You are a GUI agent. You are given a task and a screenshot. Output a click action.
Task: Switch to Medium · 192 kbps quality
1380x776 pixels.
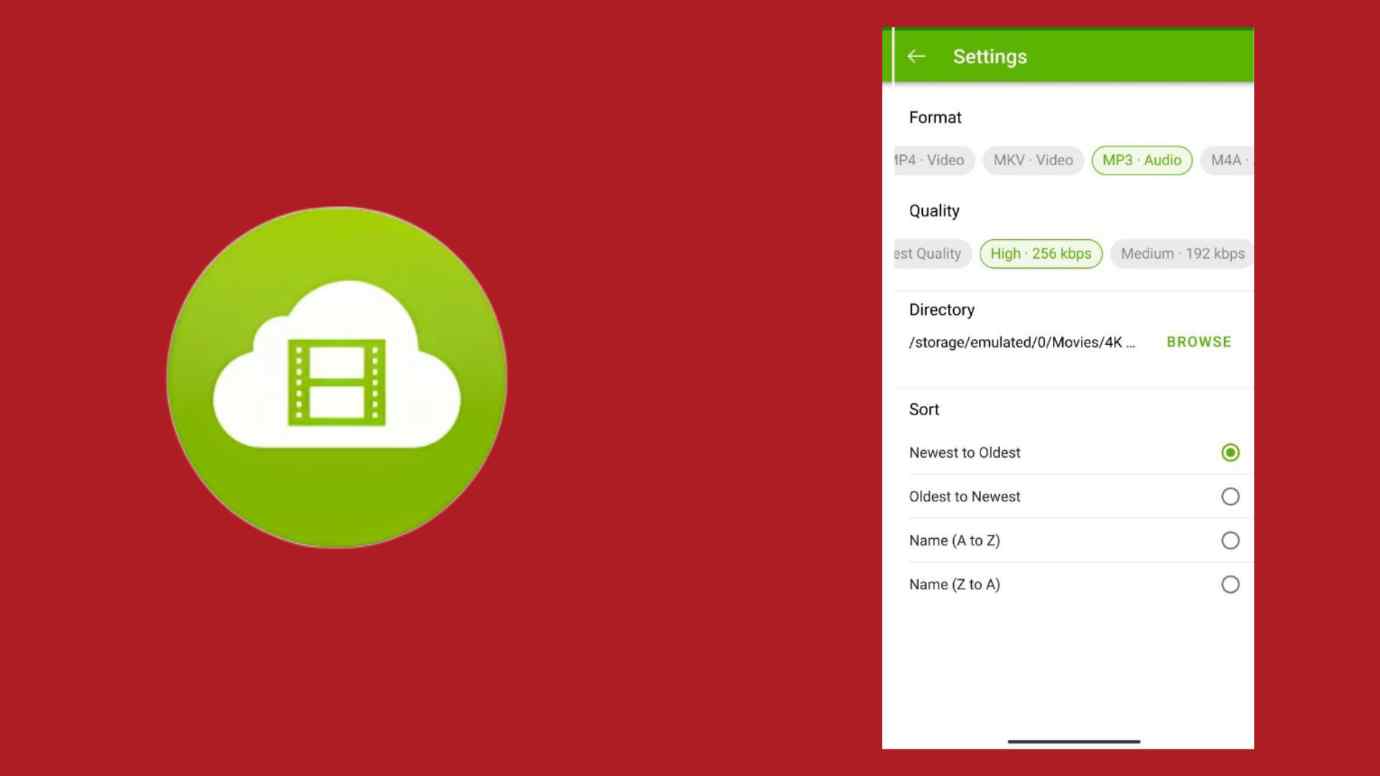click(1182, 254)
